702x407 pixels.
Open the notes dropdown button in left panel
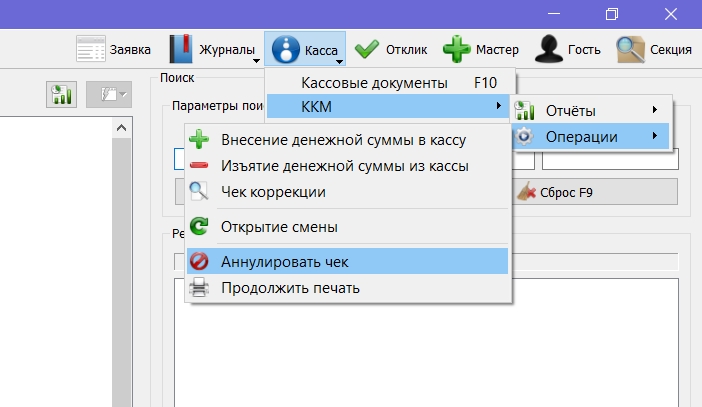[109, 94]
